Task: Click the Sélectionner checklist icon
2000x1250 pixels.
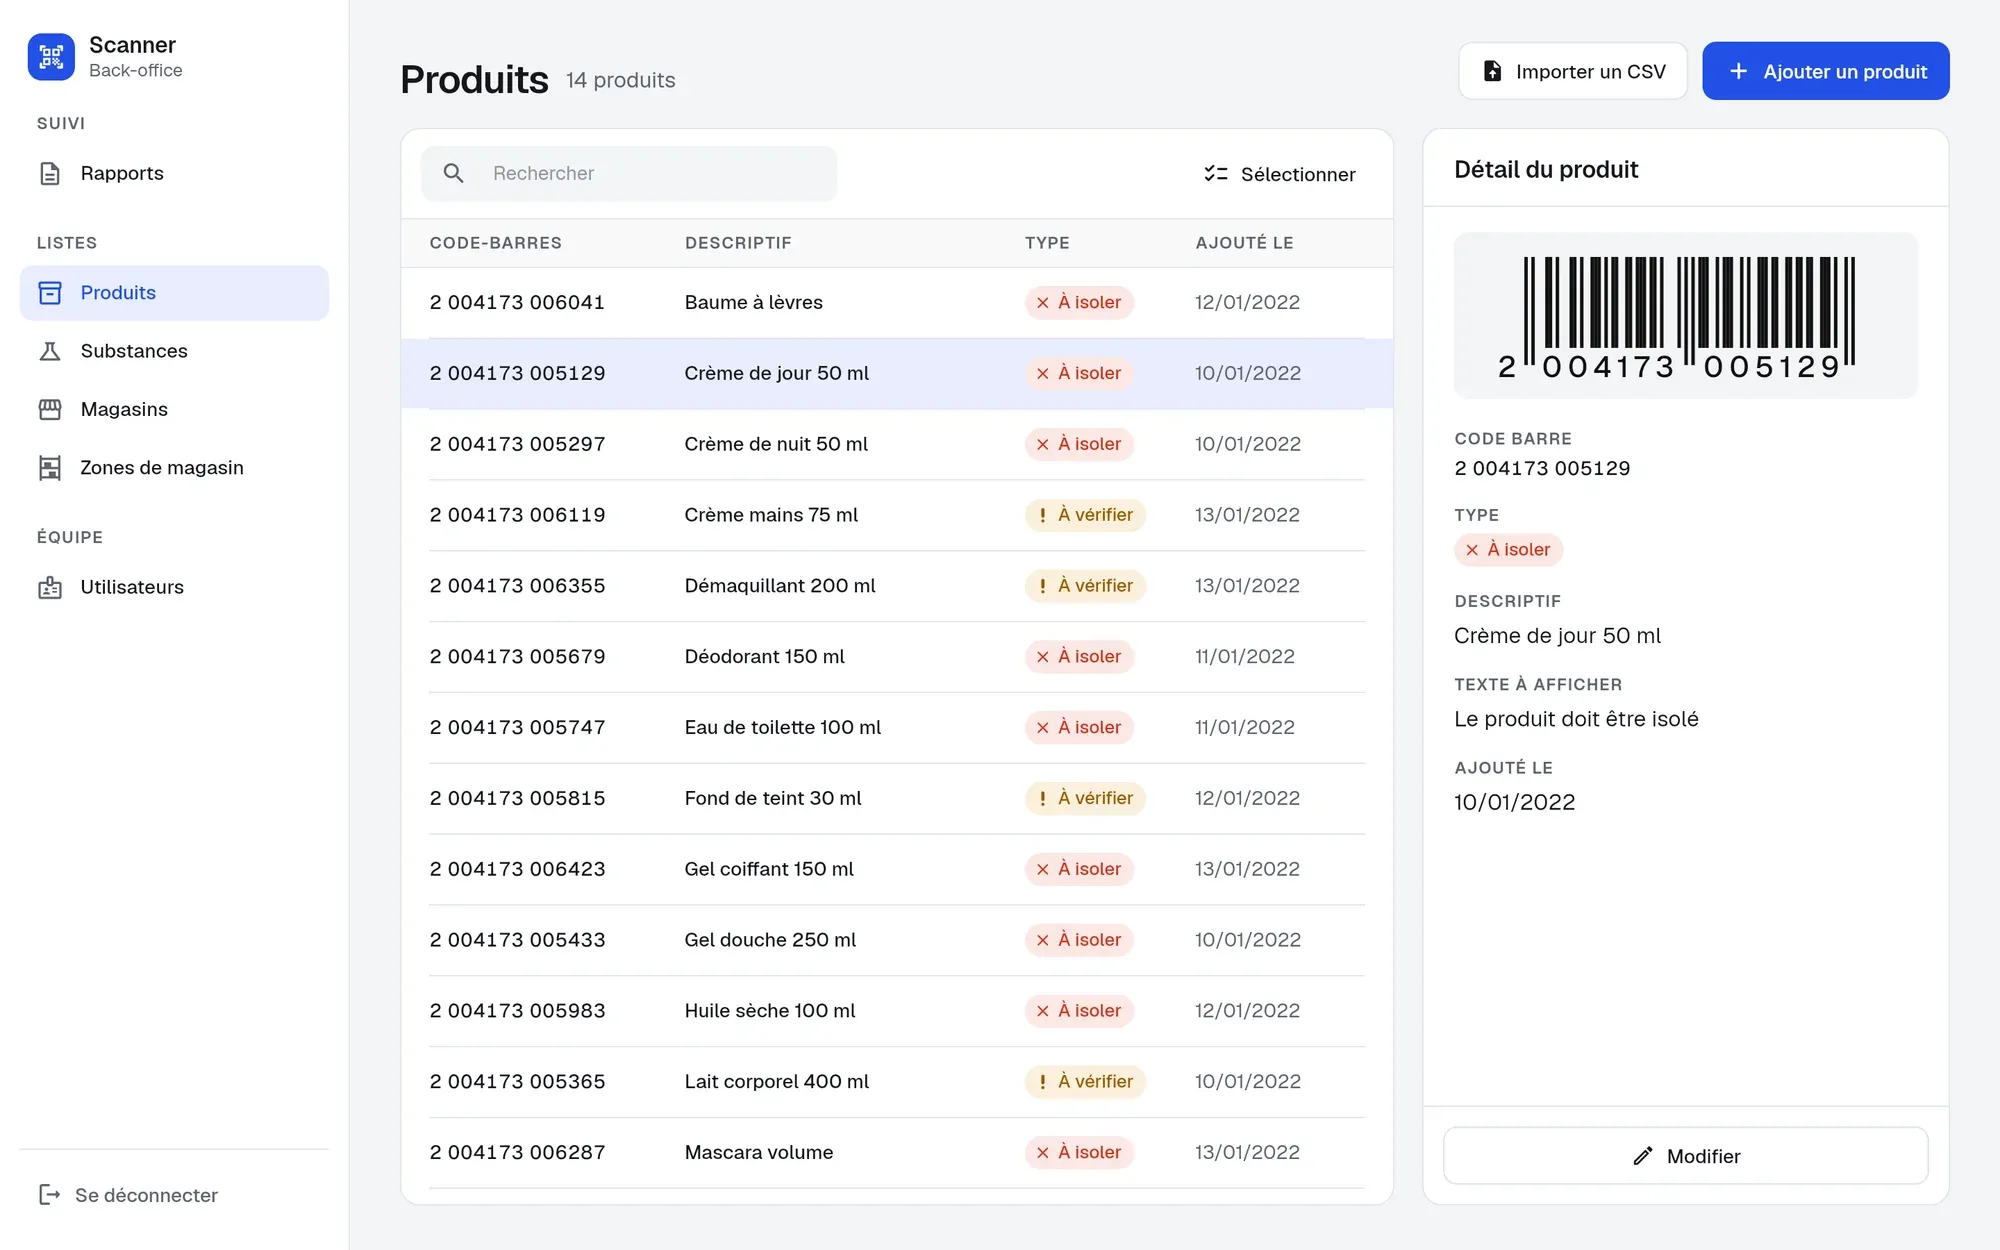Action: (x=1215, y=174)
